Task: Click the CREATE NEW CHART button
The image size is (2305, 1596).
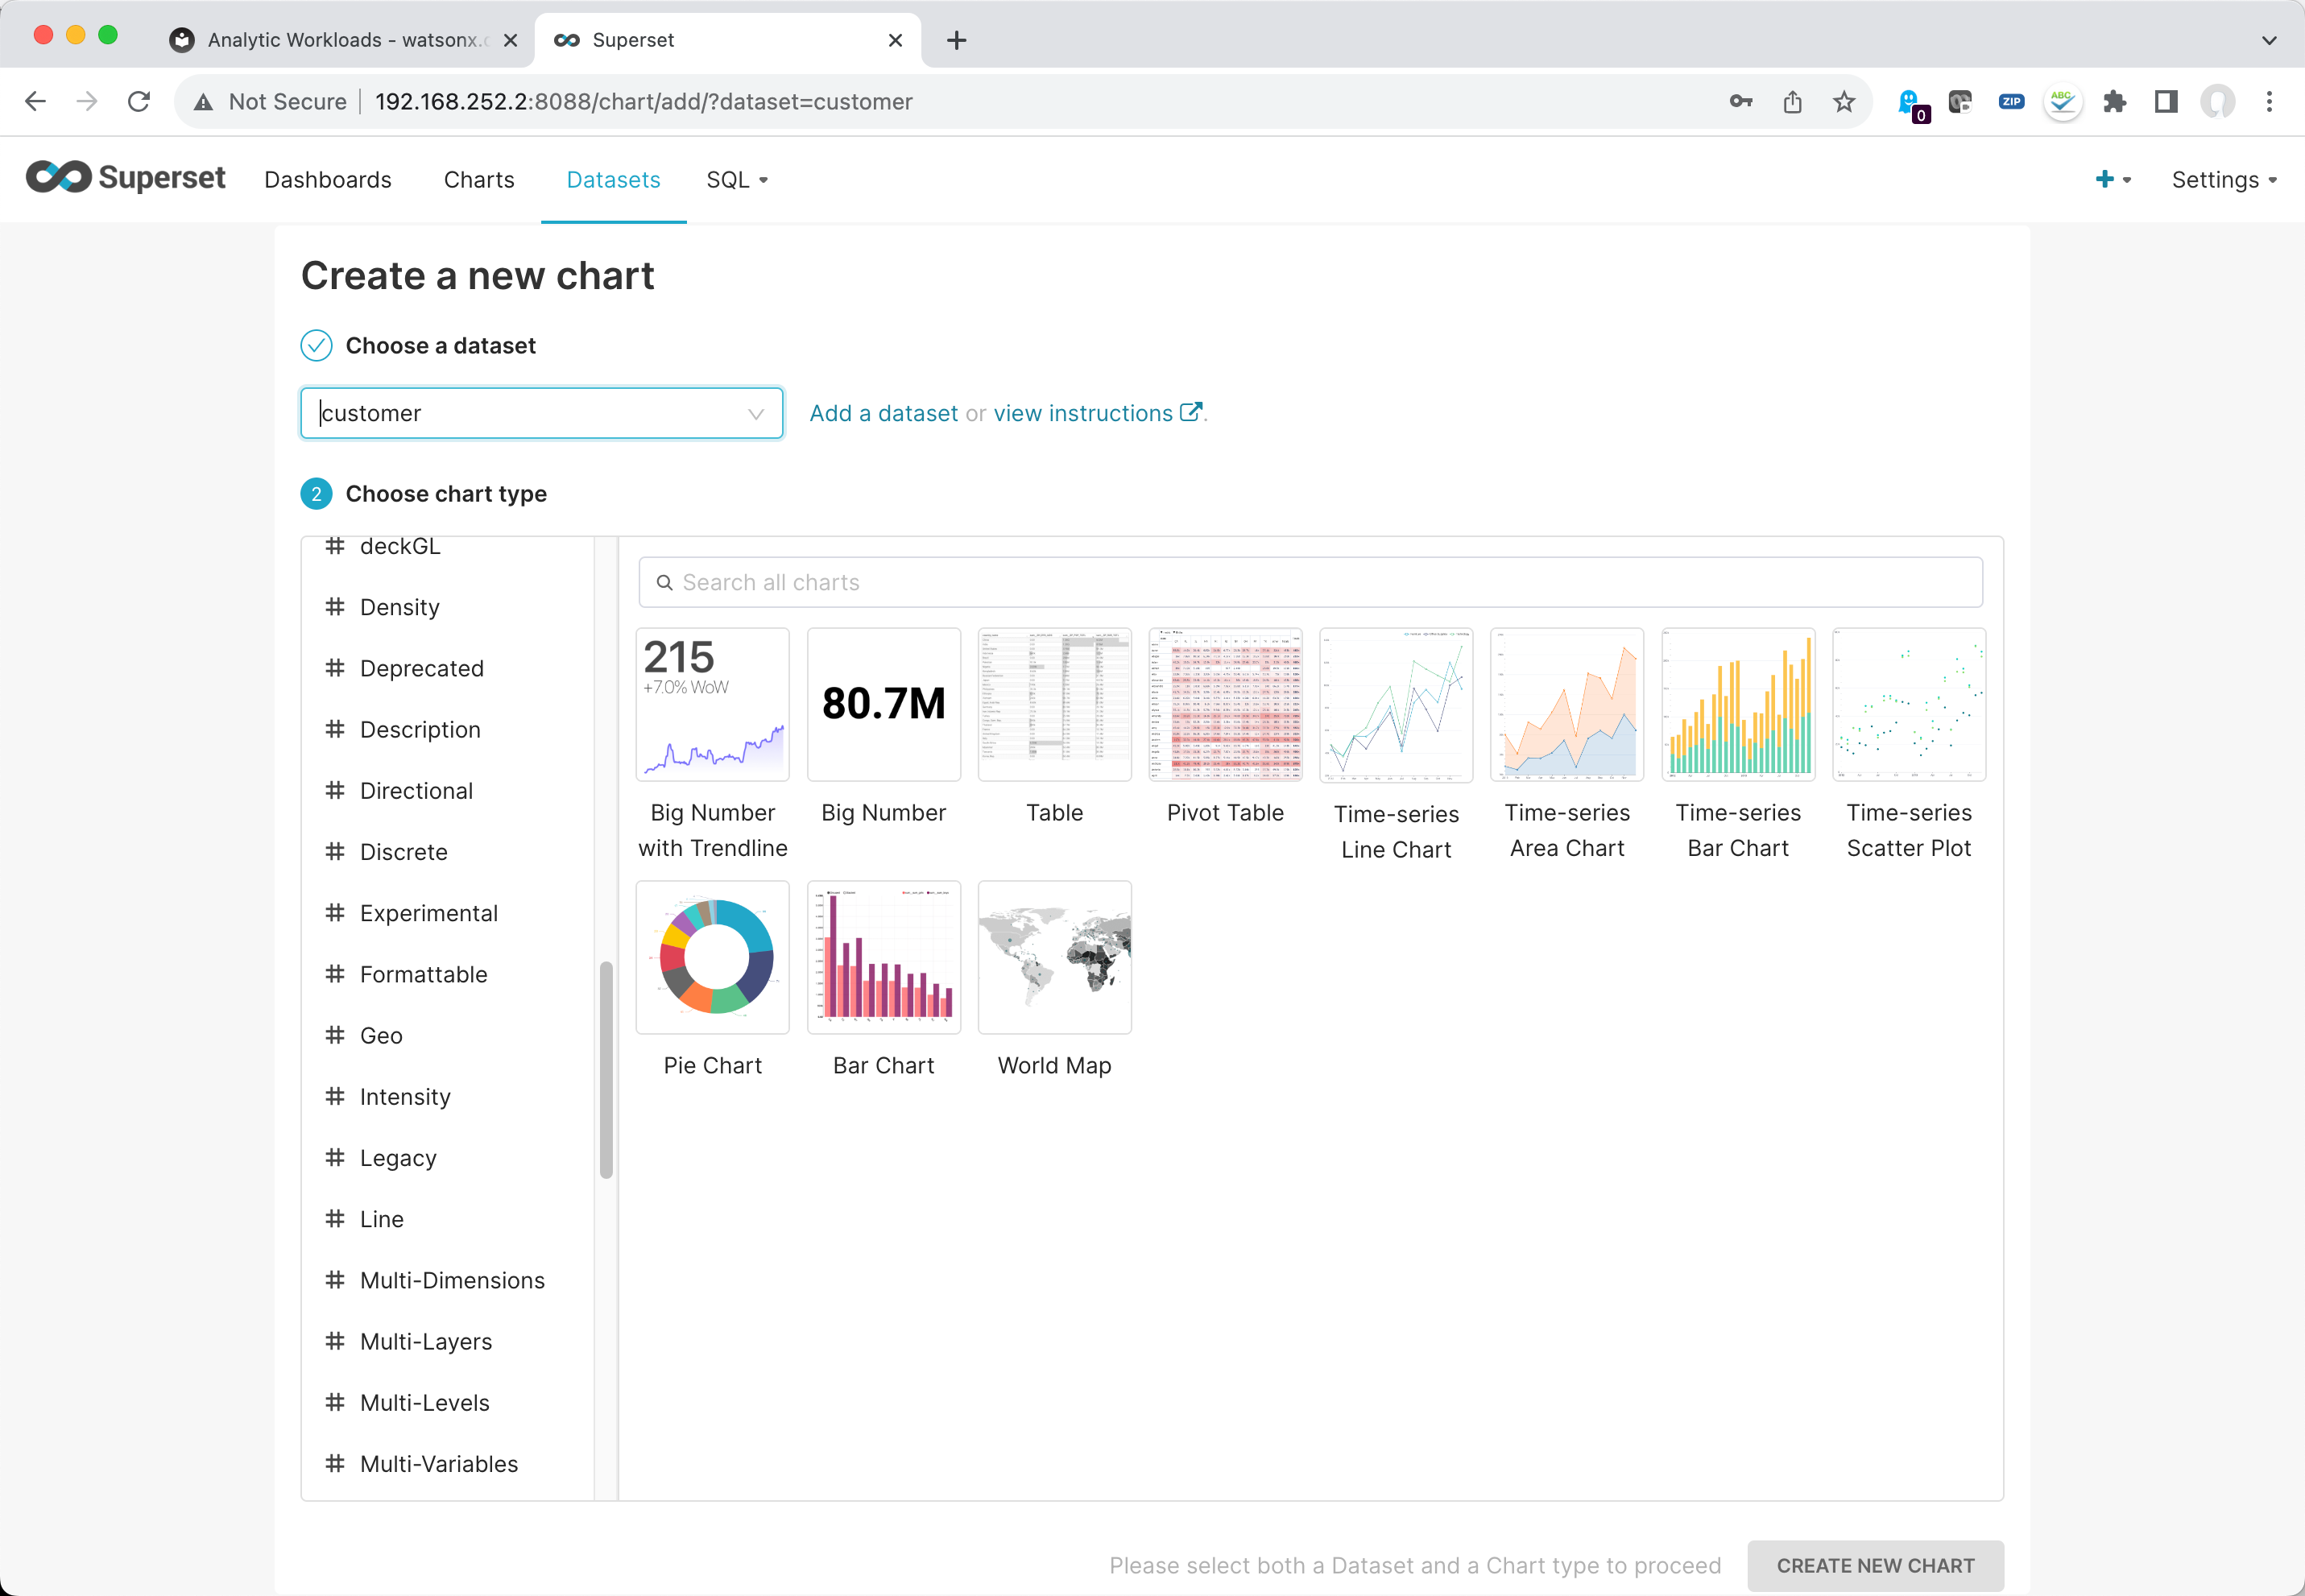Action: (1875, 1565)
